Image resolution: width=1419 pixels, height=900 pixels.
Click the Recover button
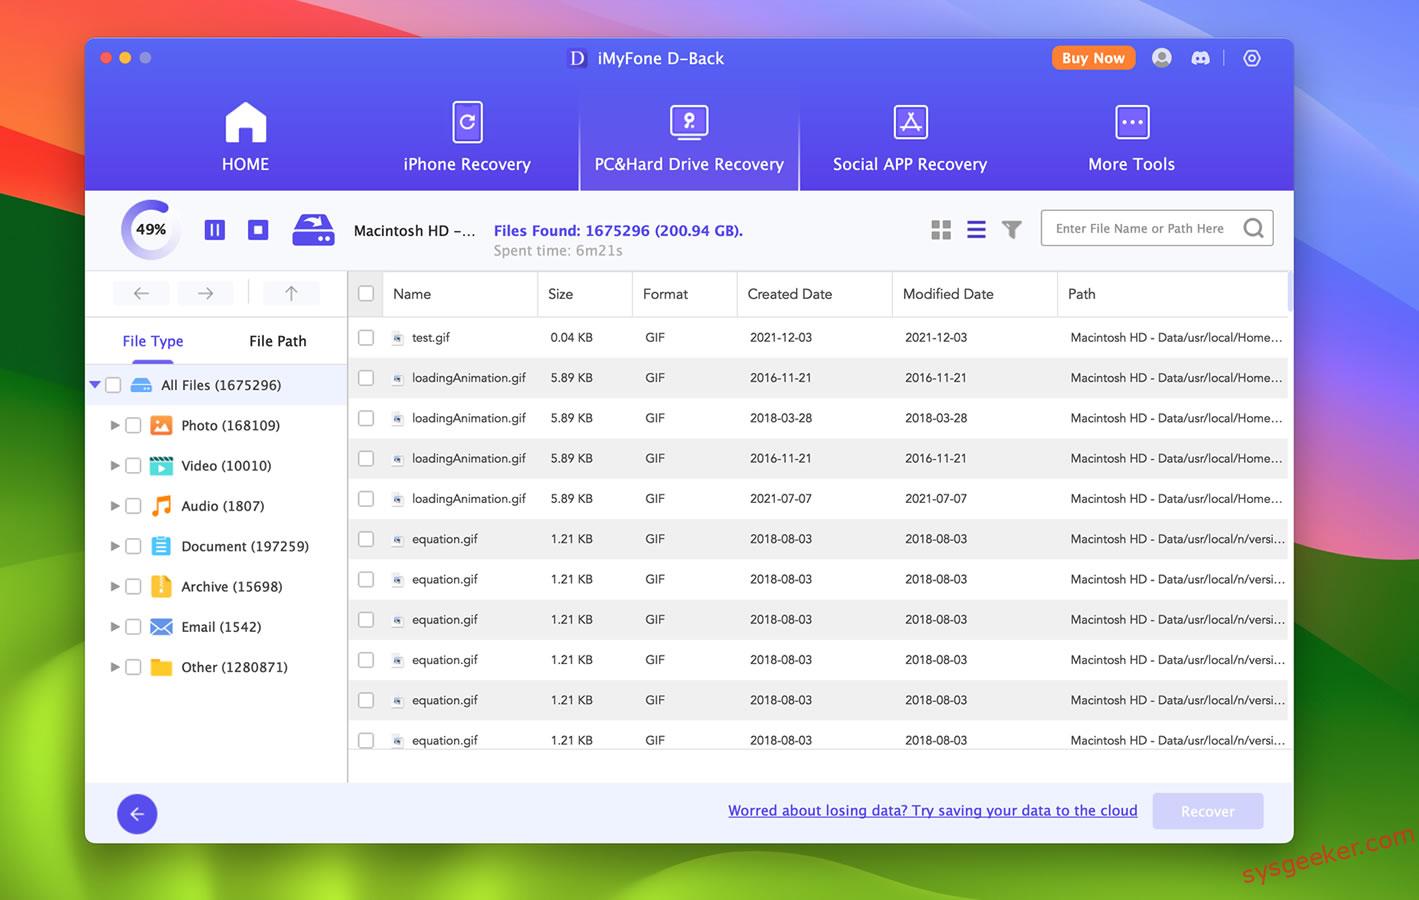pyautogui.click(x=1207, y=811)
